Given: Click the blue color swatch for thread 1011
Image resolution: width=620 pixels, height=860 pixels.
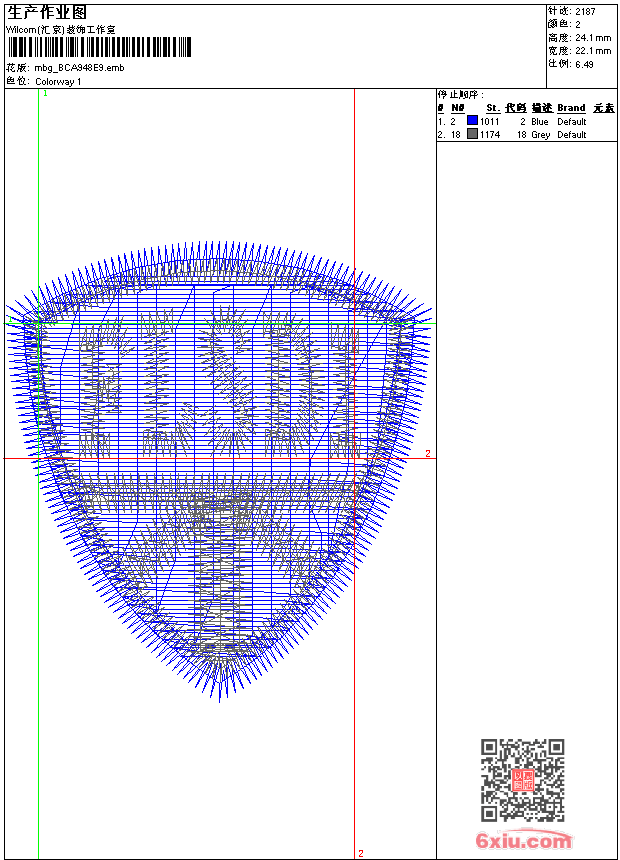Looking at the screenshot, I should pyautogui.click(x=473, y=121).
